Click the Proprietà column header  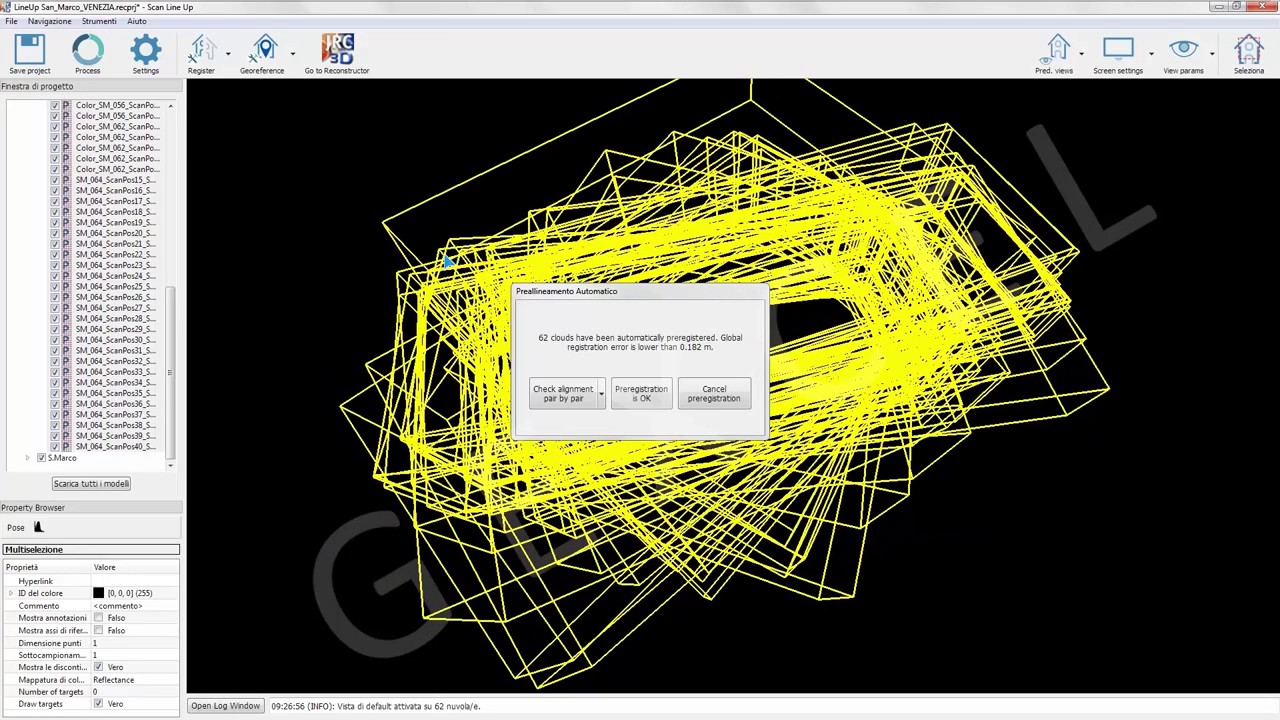click(x=46, y=567)
